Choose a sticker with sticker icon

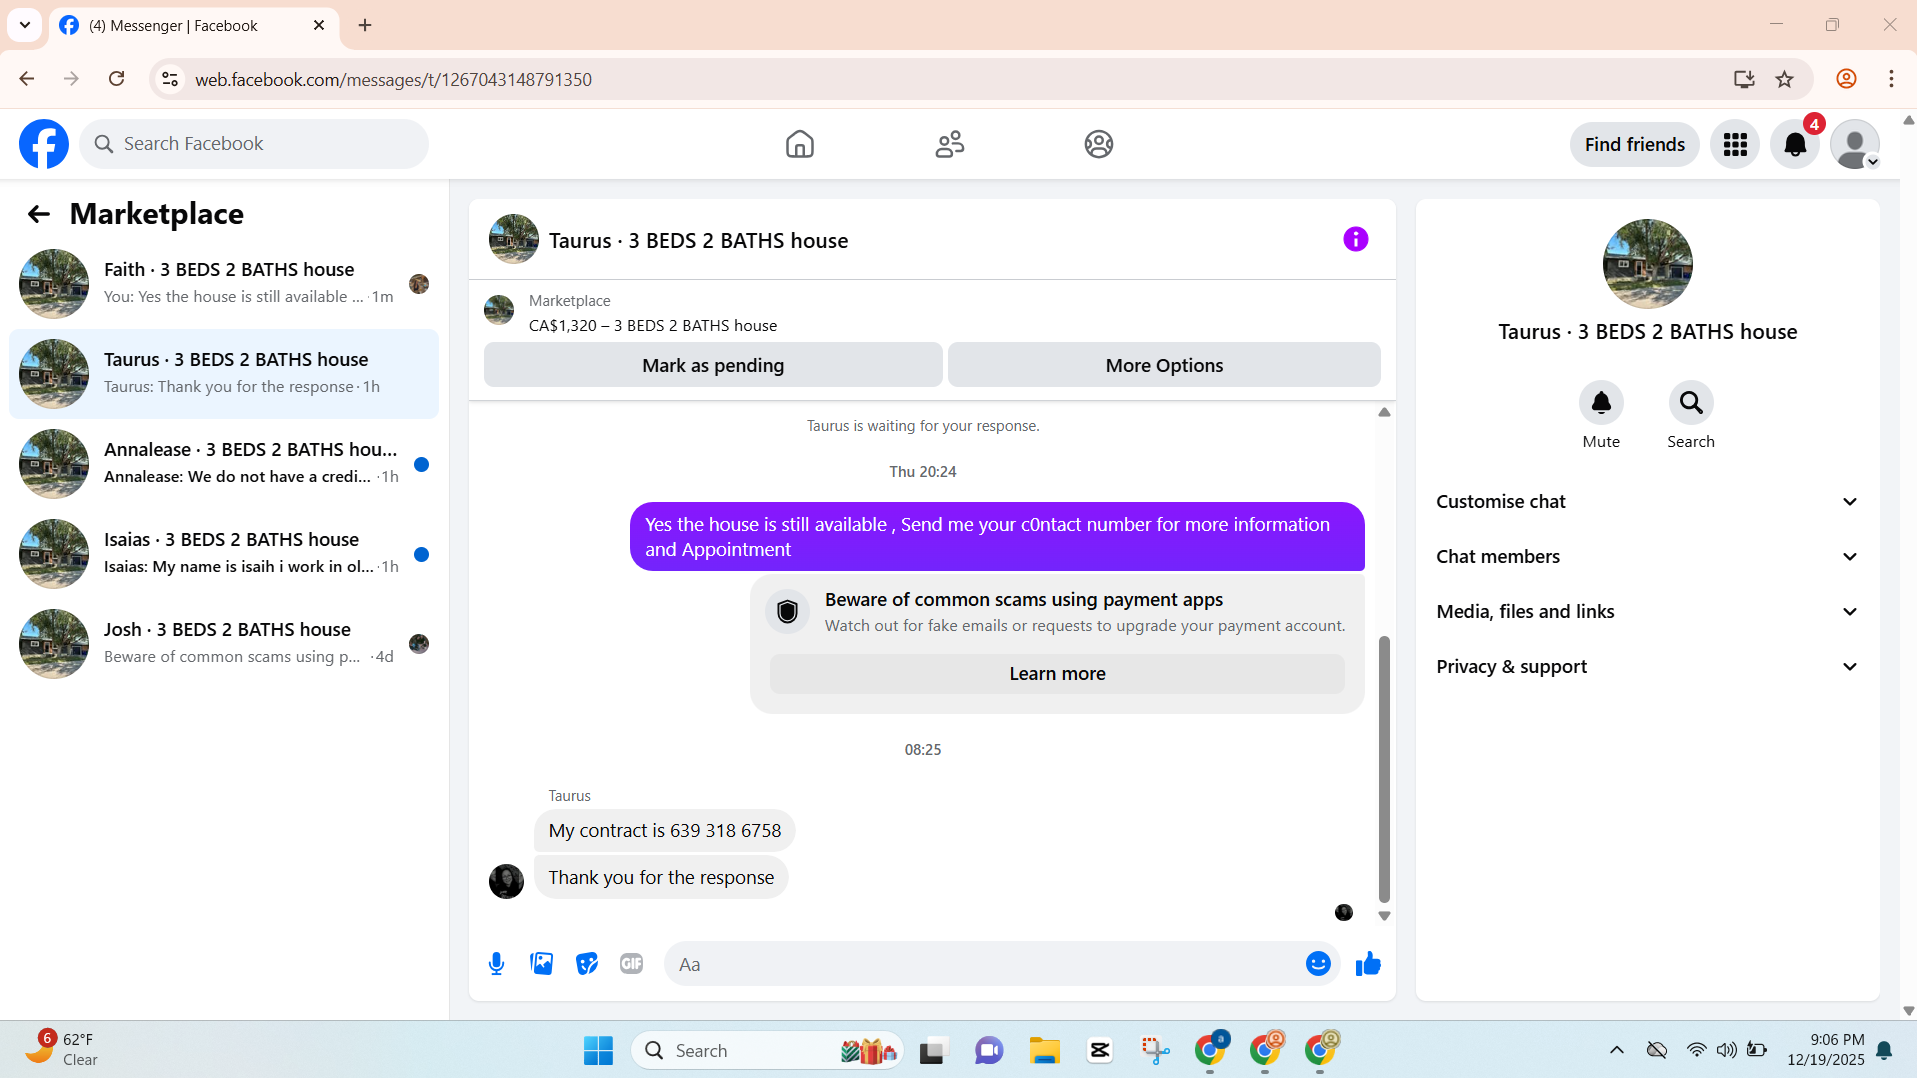587,964
